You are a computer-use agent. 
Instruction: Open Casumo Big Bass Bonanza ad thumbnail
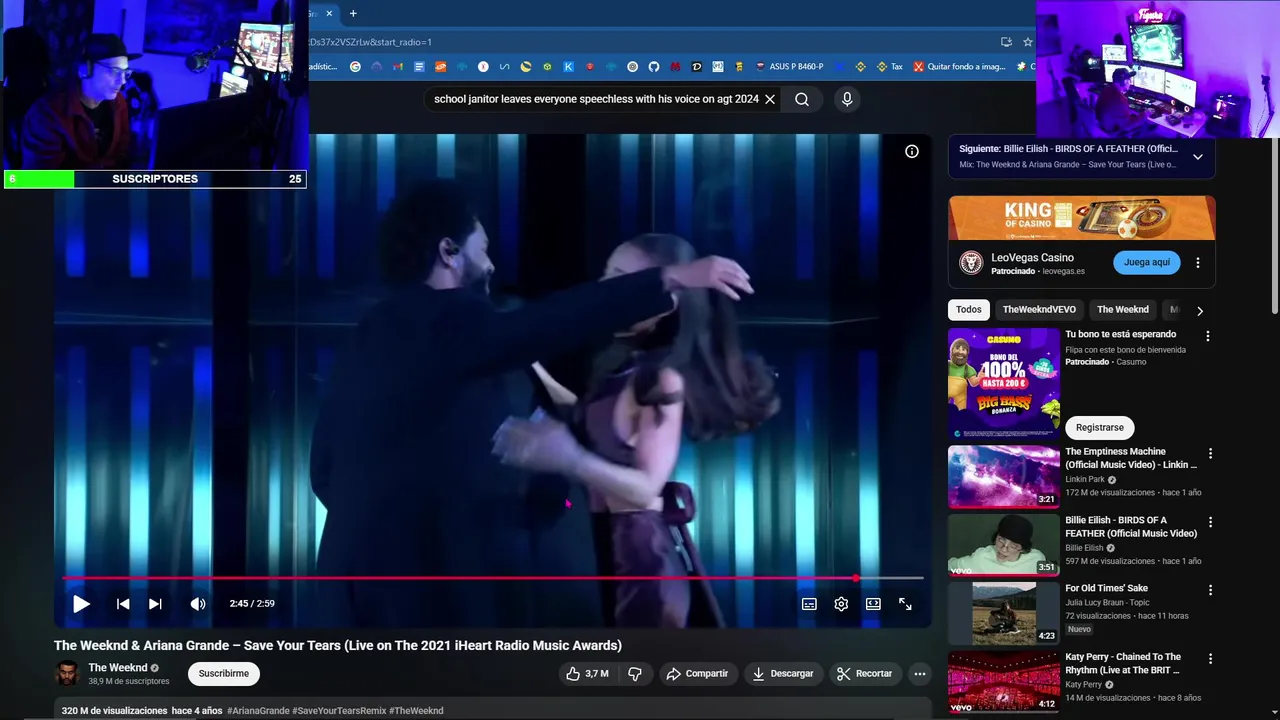click(1004, 383)
